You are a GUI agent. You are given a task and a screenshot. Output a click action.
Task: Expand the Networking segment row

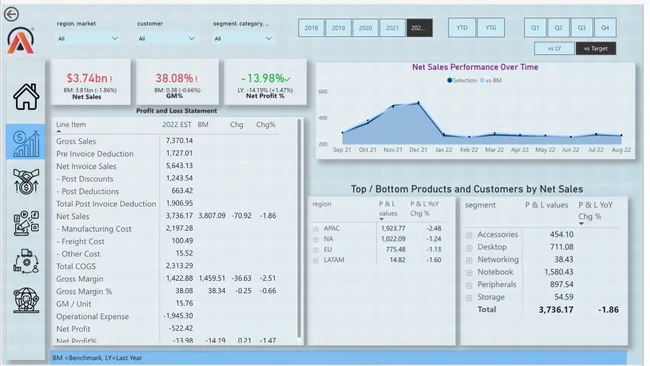pos(469,260)
